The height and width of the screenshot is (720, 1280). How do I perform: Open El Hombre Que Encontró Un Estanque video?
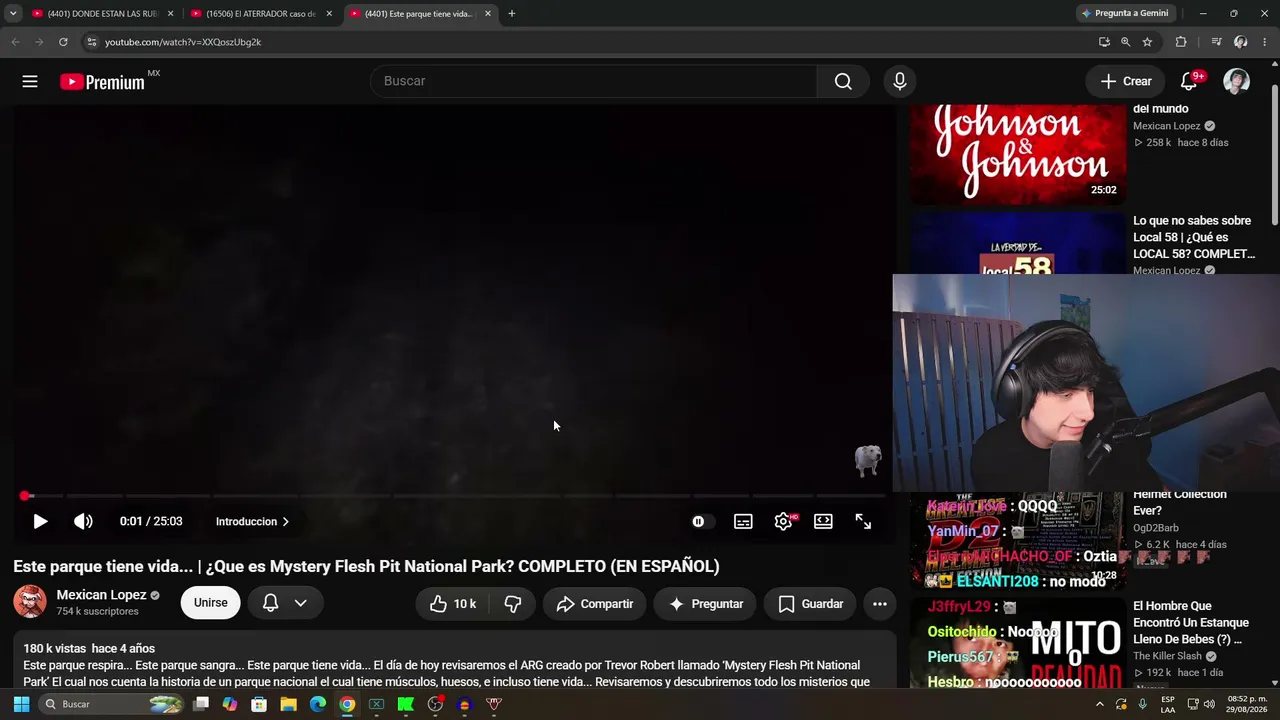1191,623
